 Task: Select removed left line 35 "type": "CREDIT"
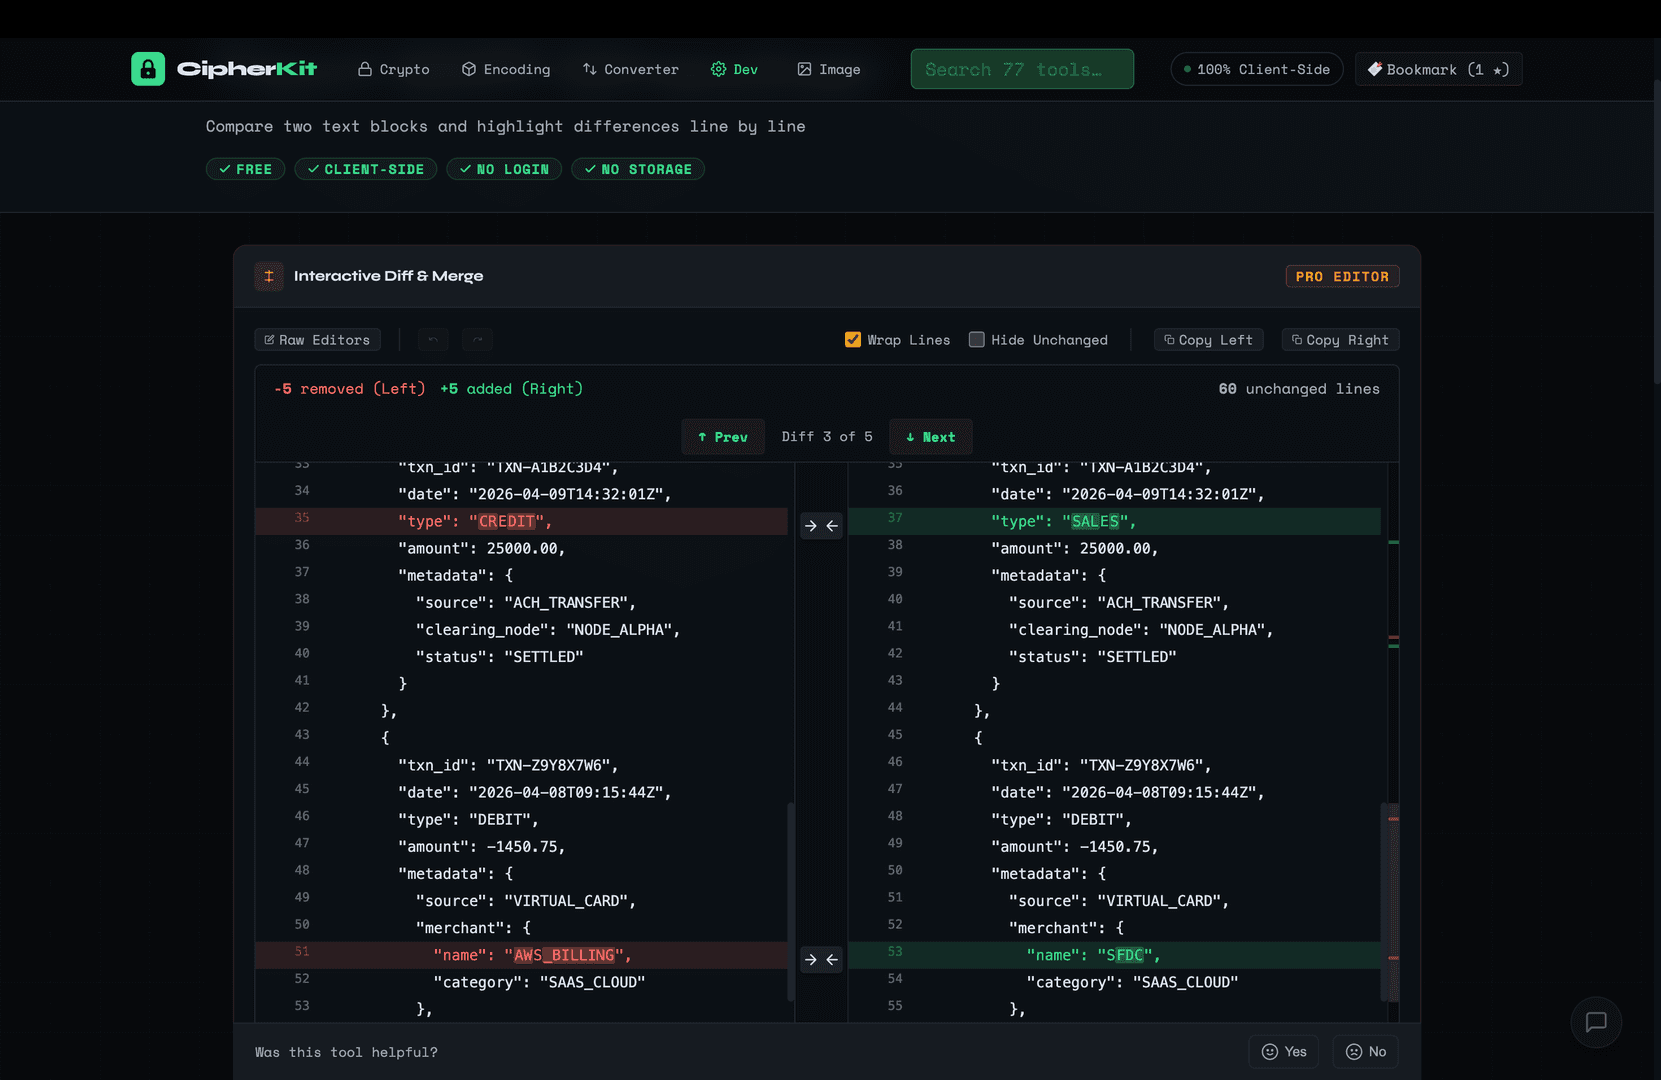[521, 522]
